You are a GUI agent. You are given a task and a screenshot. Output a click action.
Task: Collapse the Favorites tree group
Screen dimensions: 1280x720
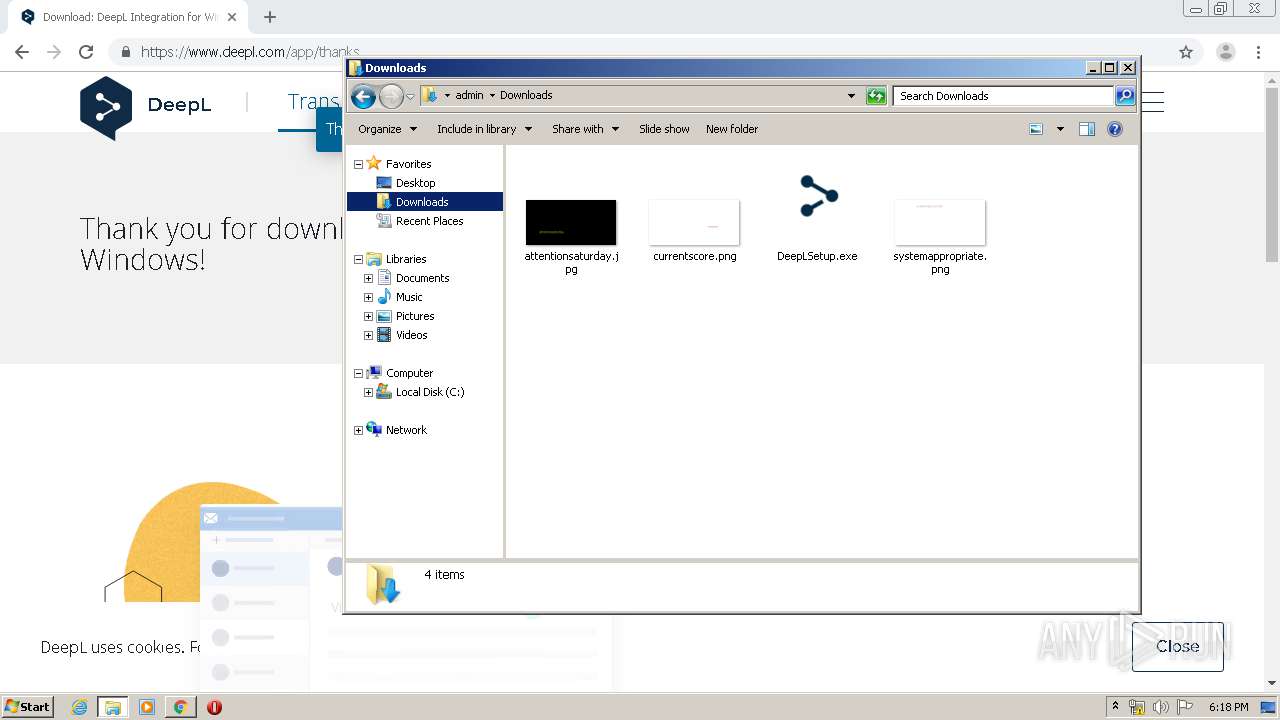click(358, 164)
